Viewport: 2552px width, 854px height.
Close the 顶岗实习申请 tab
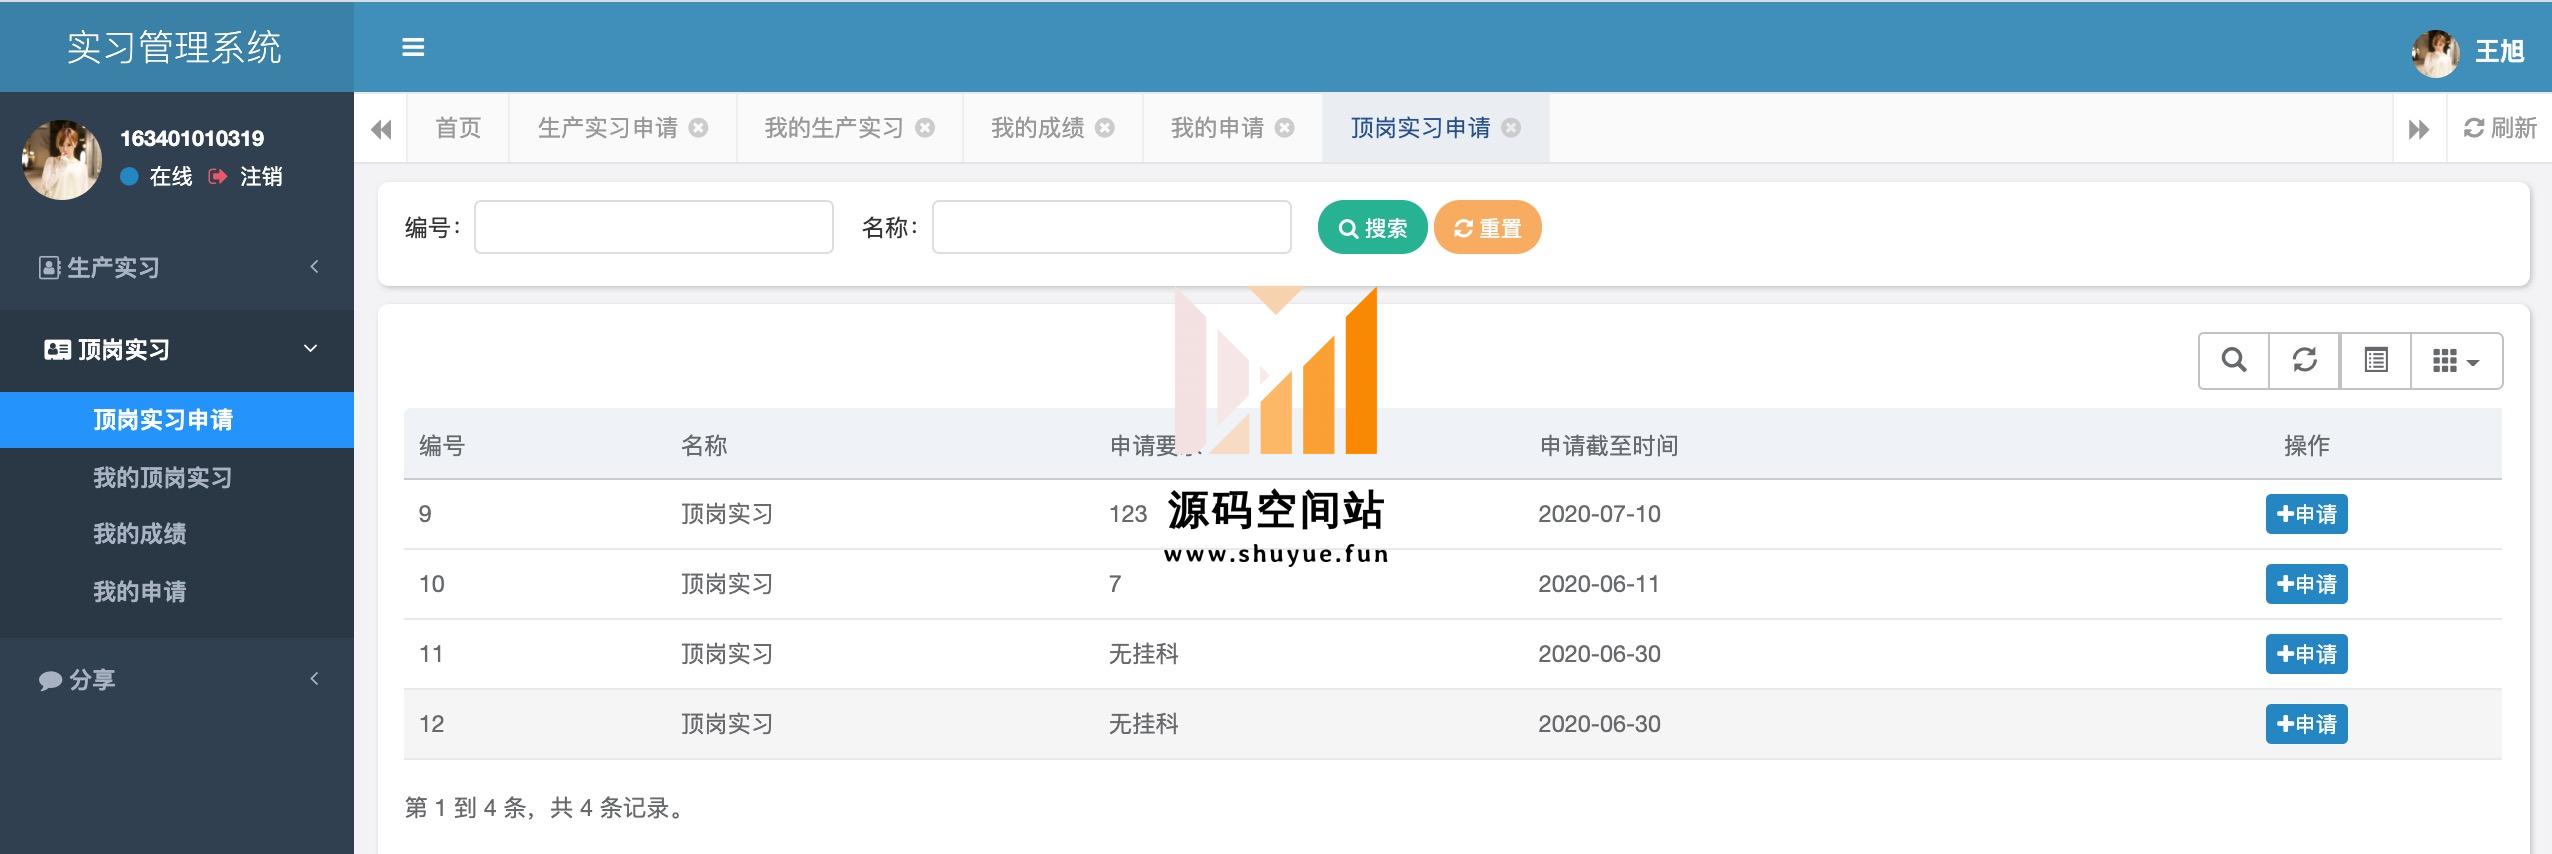click(1511, 128)
